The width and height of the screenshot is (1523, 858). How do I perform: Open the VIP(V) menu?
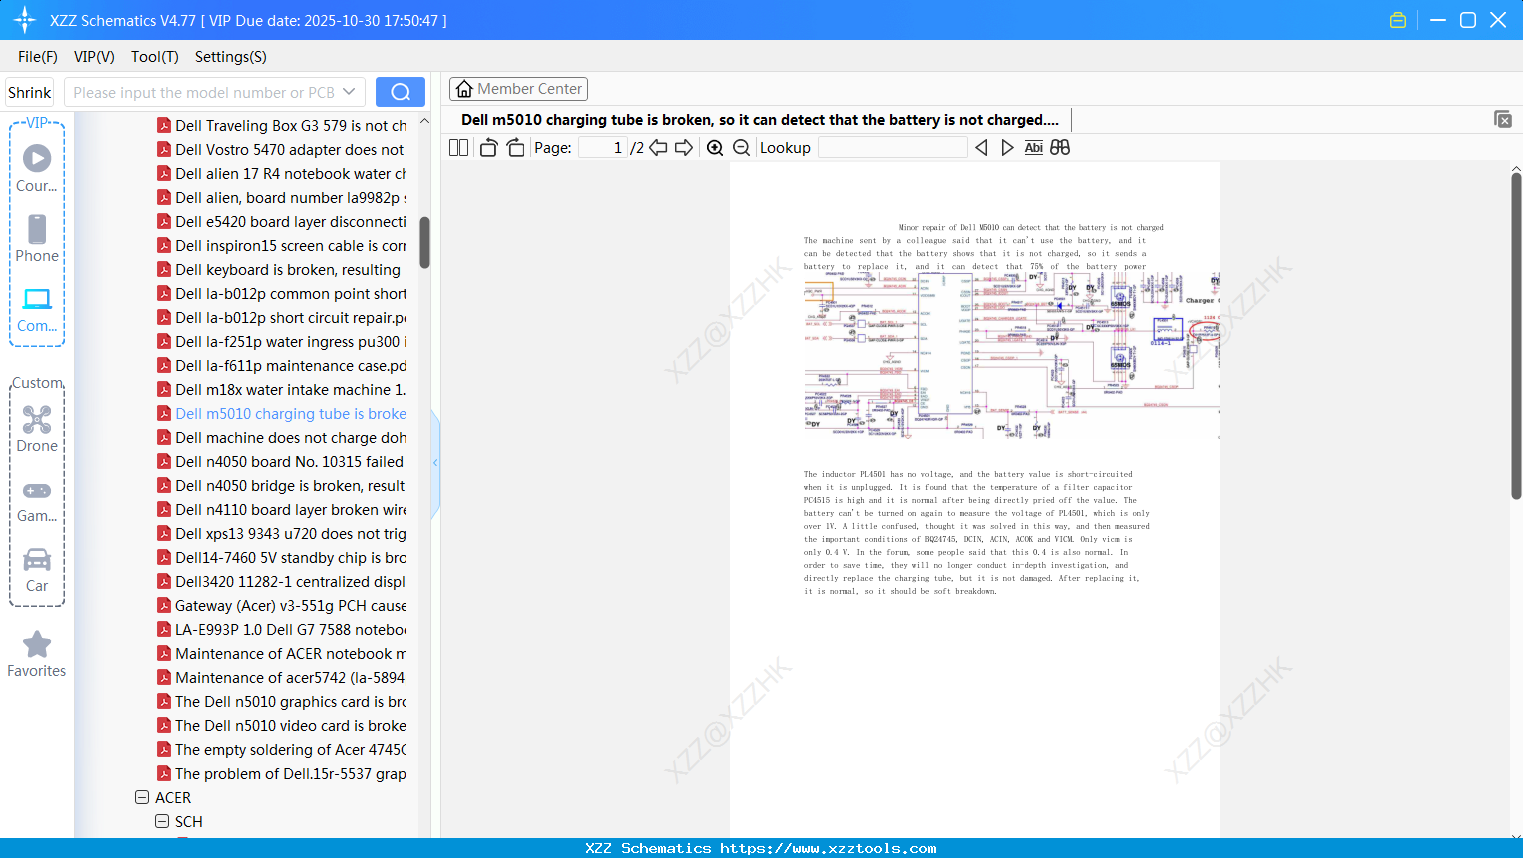coord(94,57)
